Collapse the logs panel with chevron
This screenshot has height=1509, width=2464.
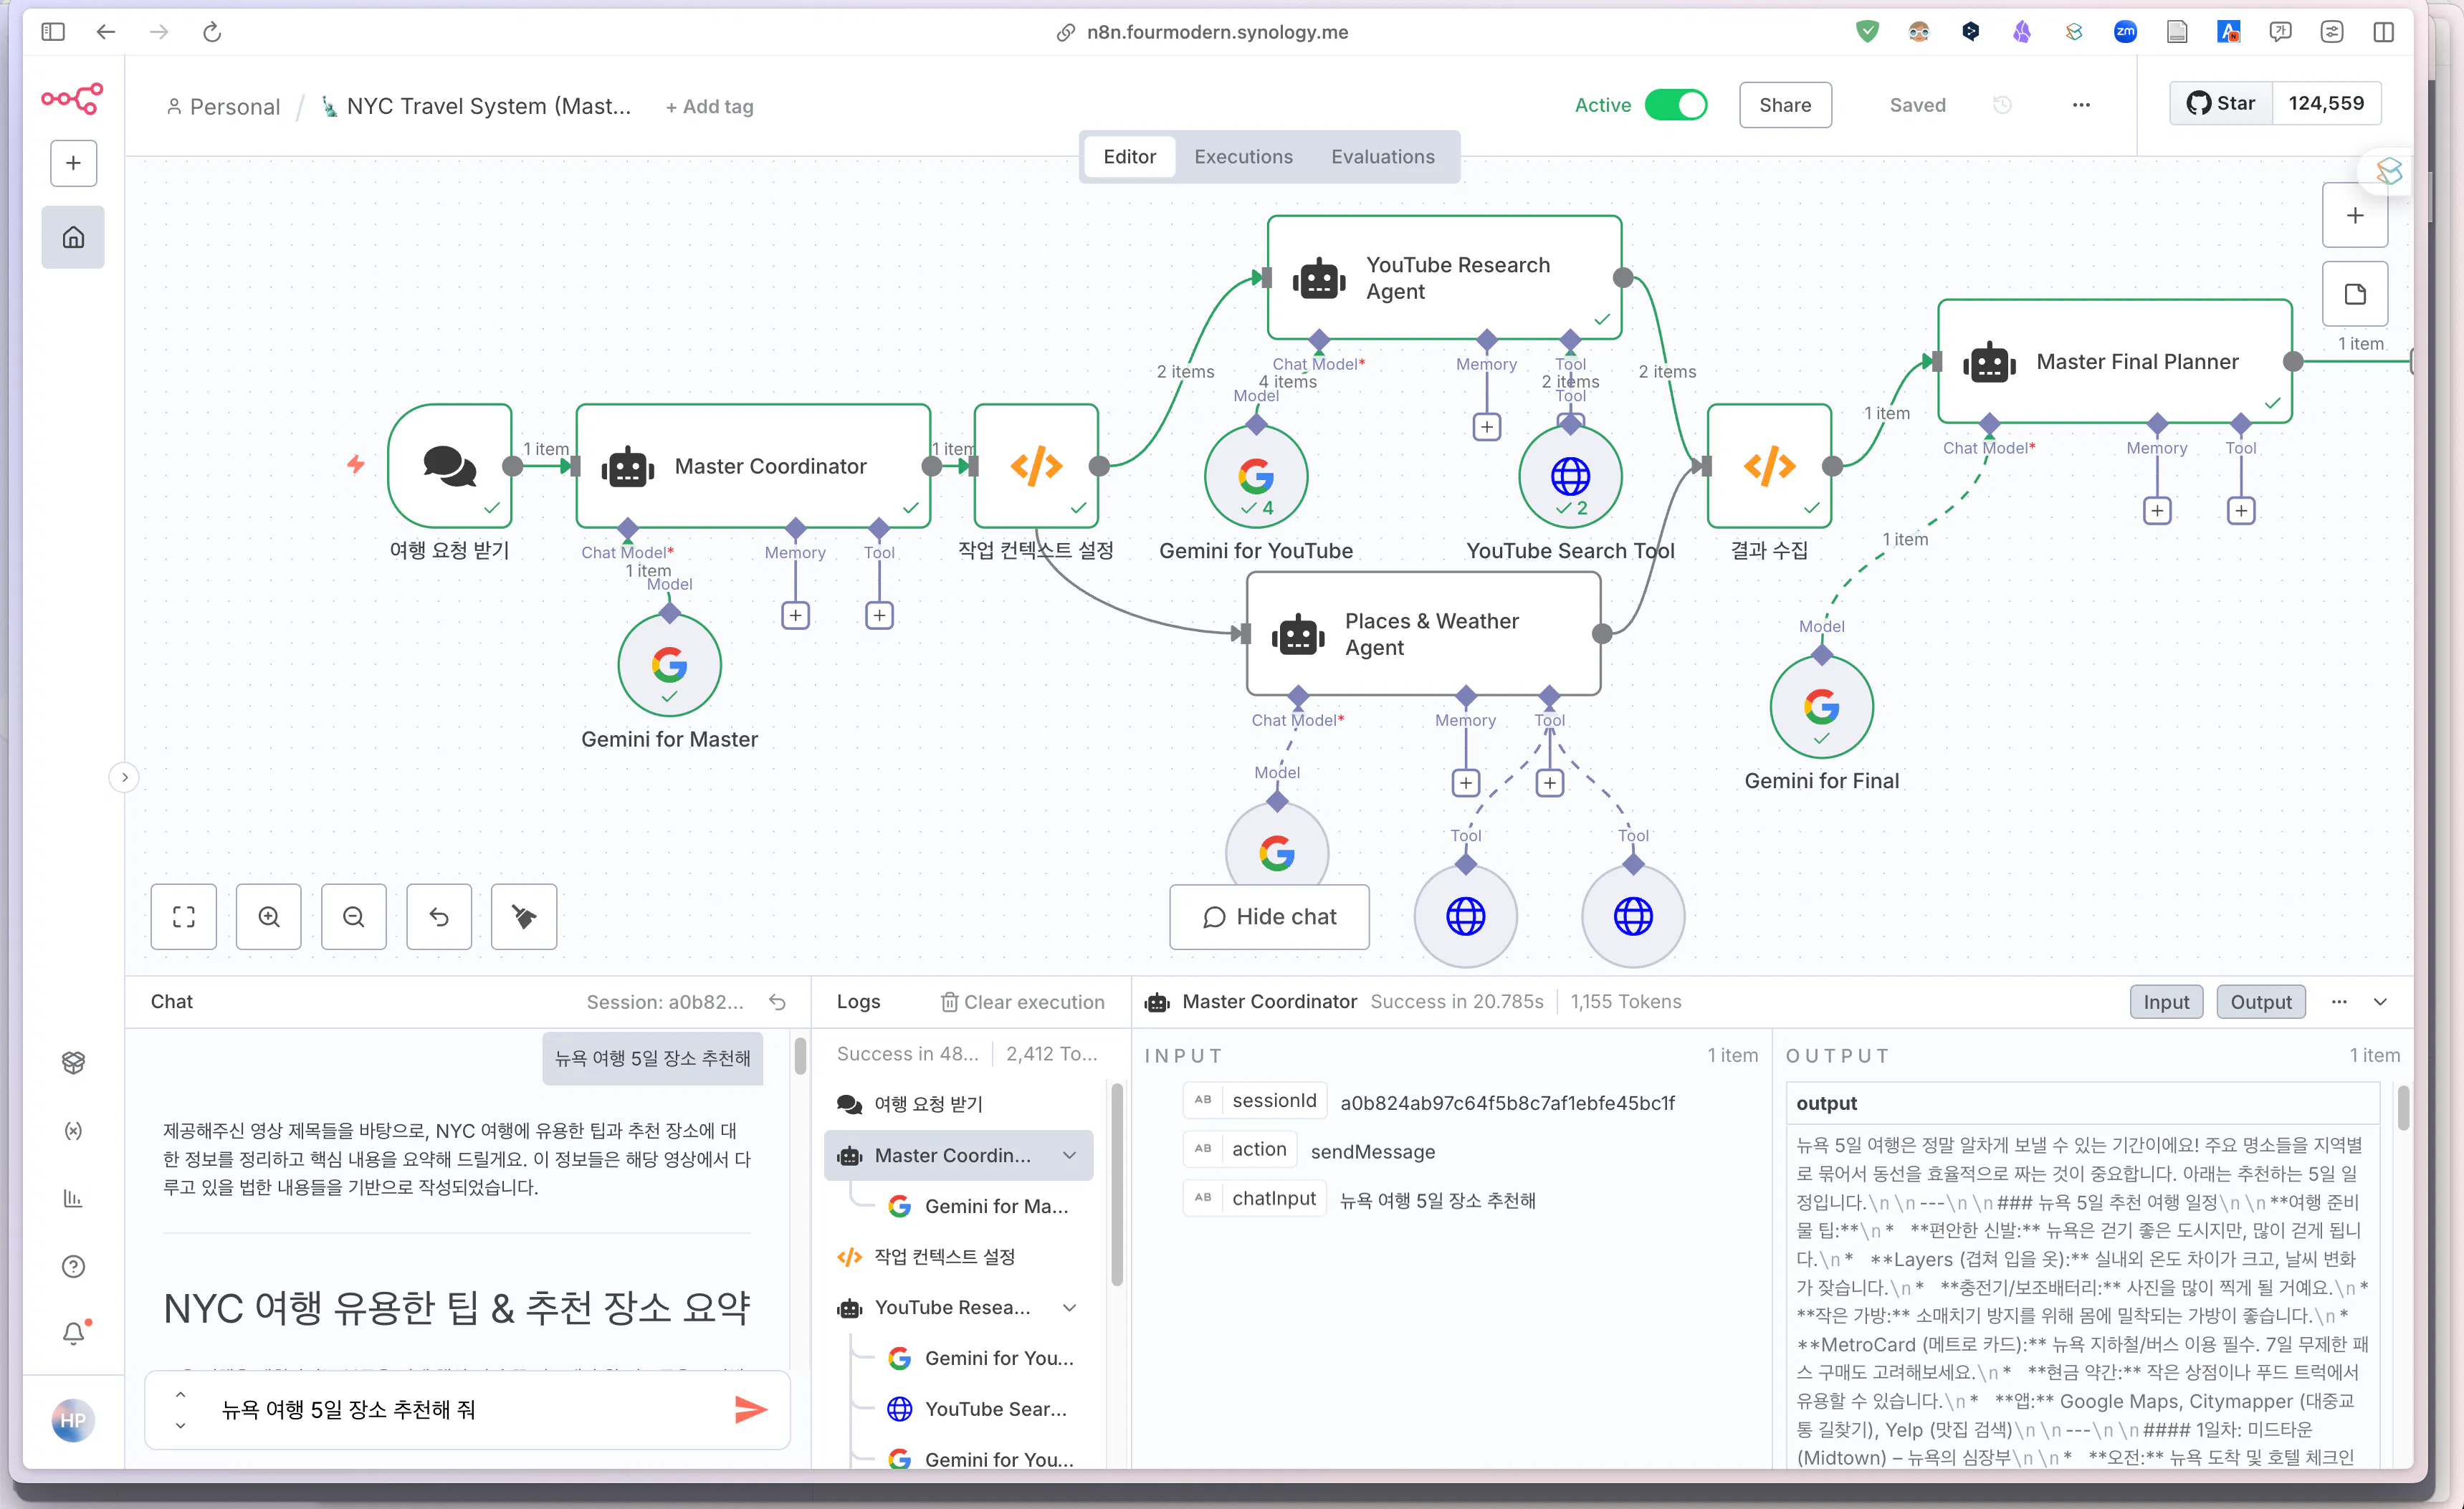pos(2380,1002)
